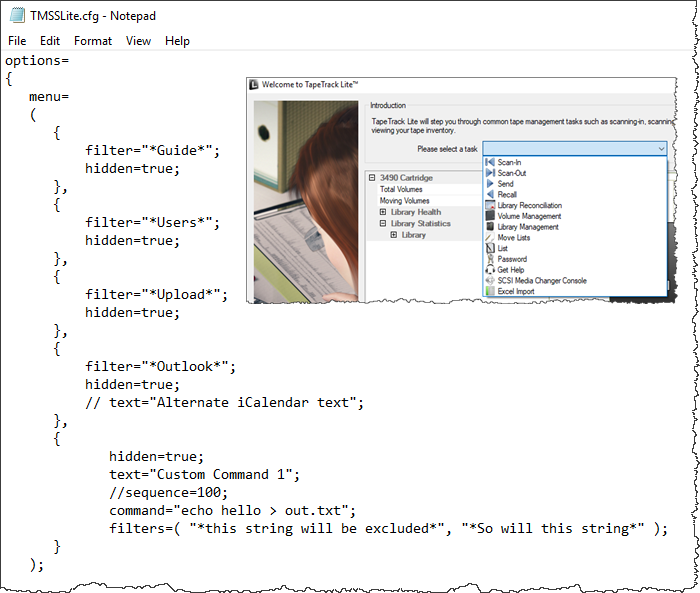Expand the Library sub-node
The width and height of the screenshot is (700, 593).
pyautogui.click(x=393, y=235)
